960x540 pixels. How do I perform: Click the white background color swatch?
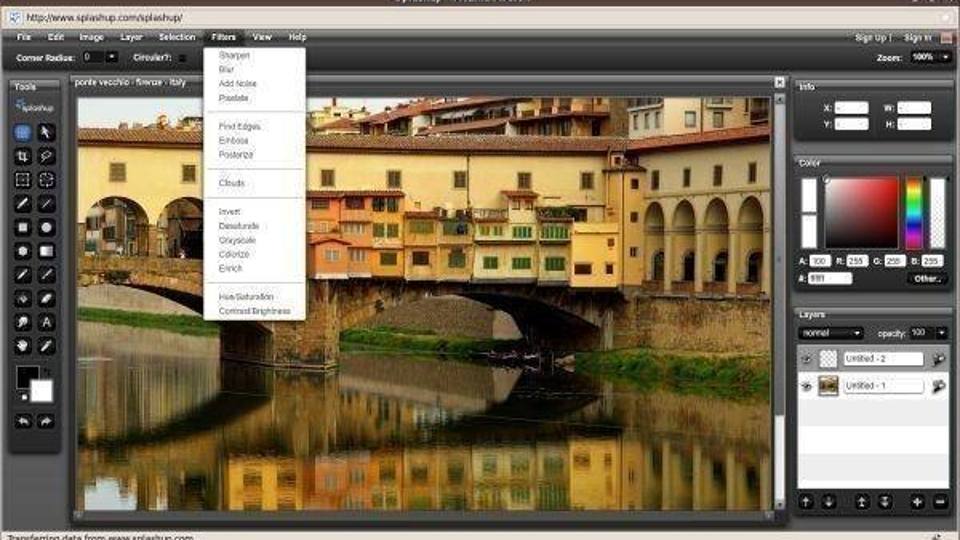42,391
